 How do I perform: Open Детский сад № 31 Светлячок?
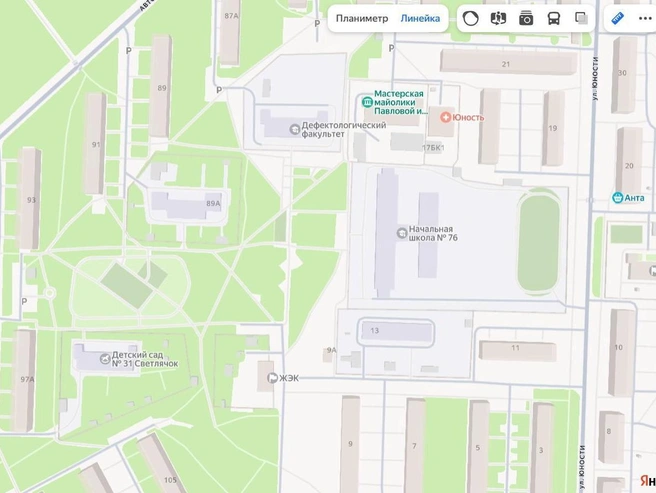pyautogui.click(x=105, y=359)
